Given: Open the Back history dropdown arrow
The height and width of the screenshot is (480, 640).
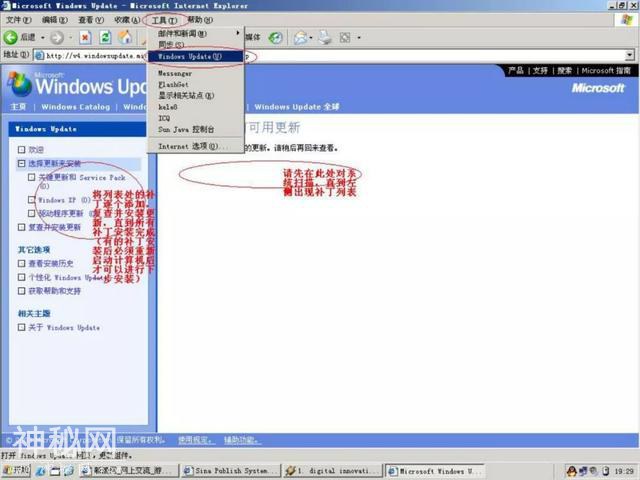Looking at the screenshot, I should 42,38.
